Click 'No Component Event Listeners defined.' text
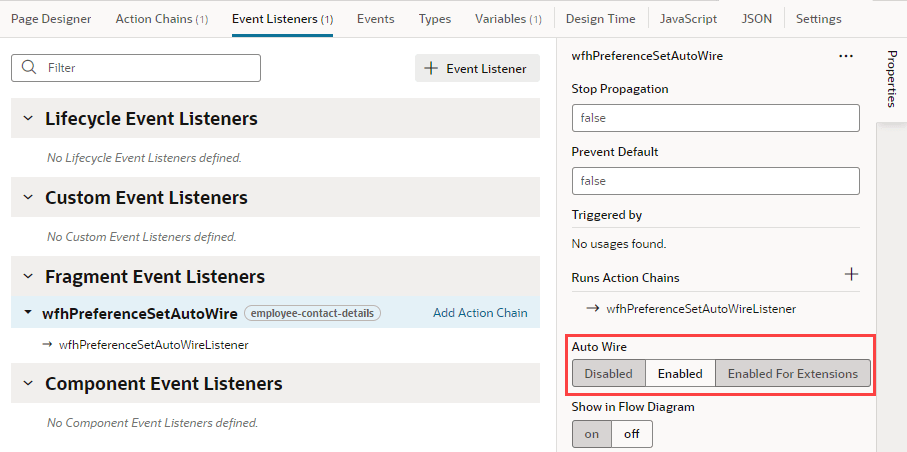This screenshot has height=452, width=907. [153, 422]
